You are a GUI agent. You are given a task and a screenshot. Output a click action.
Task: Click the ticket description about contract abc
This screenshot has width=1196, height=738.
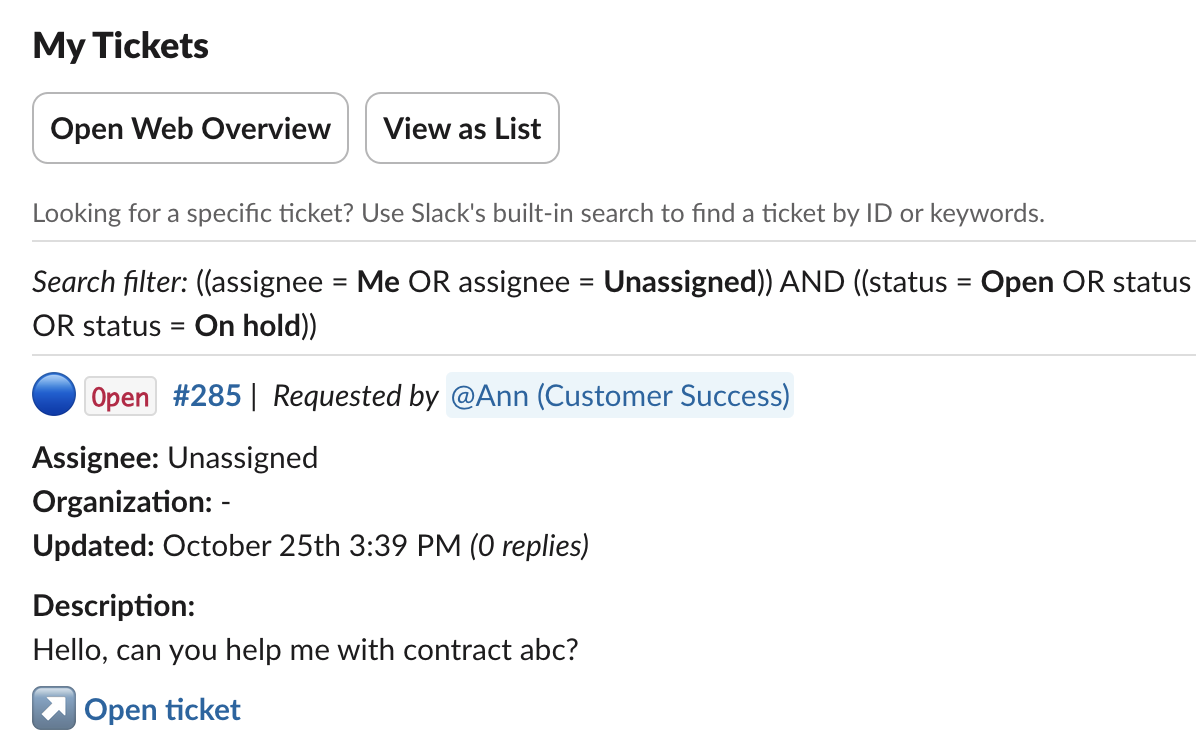click(306, 650)
